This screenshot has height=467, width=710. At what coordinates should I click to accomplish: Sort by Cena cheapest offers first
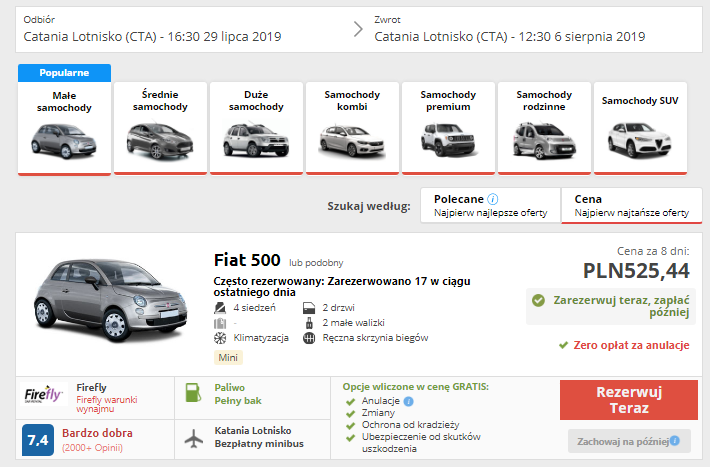point(632,206)
